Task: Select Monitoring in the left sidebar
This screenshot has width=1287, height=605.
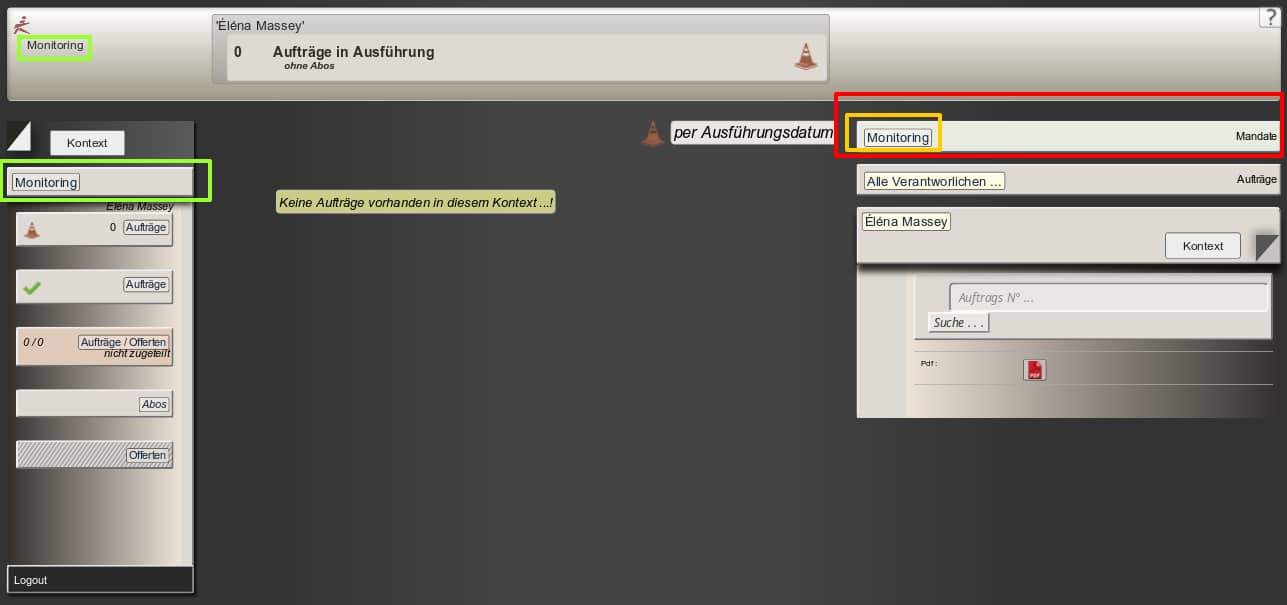Action: 46,182
